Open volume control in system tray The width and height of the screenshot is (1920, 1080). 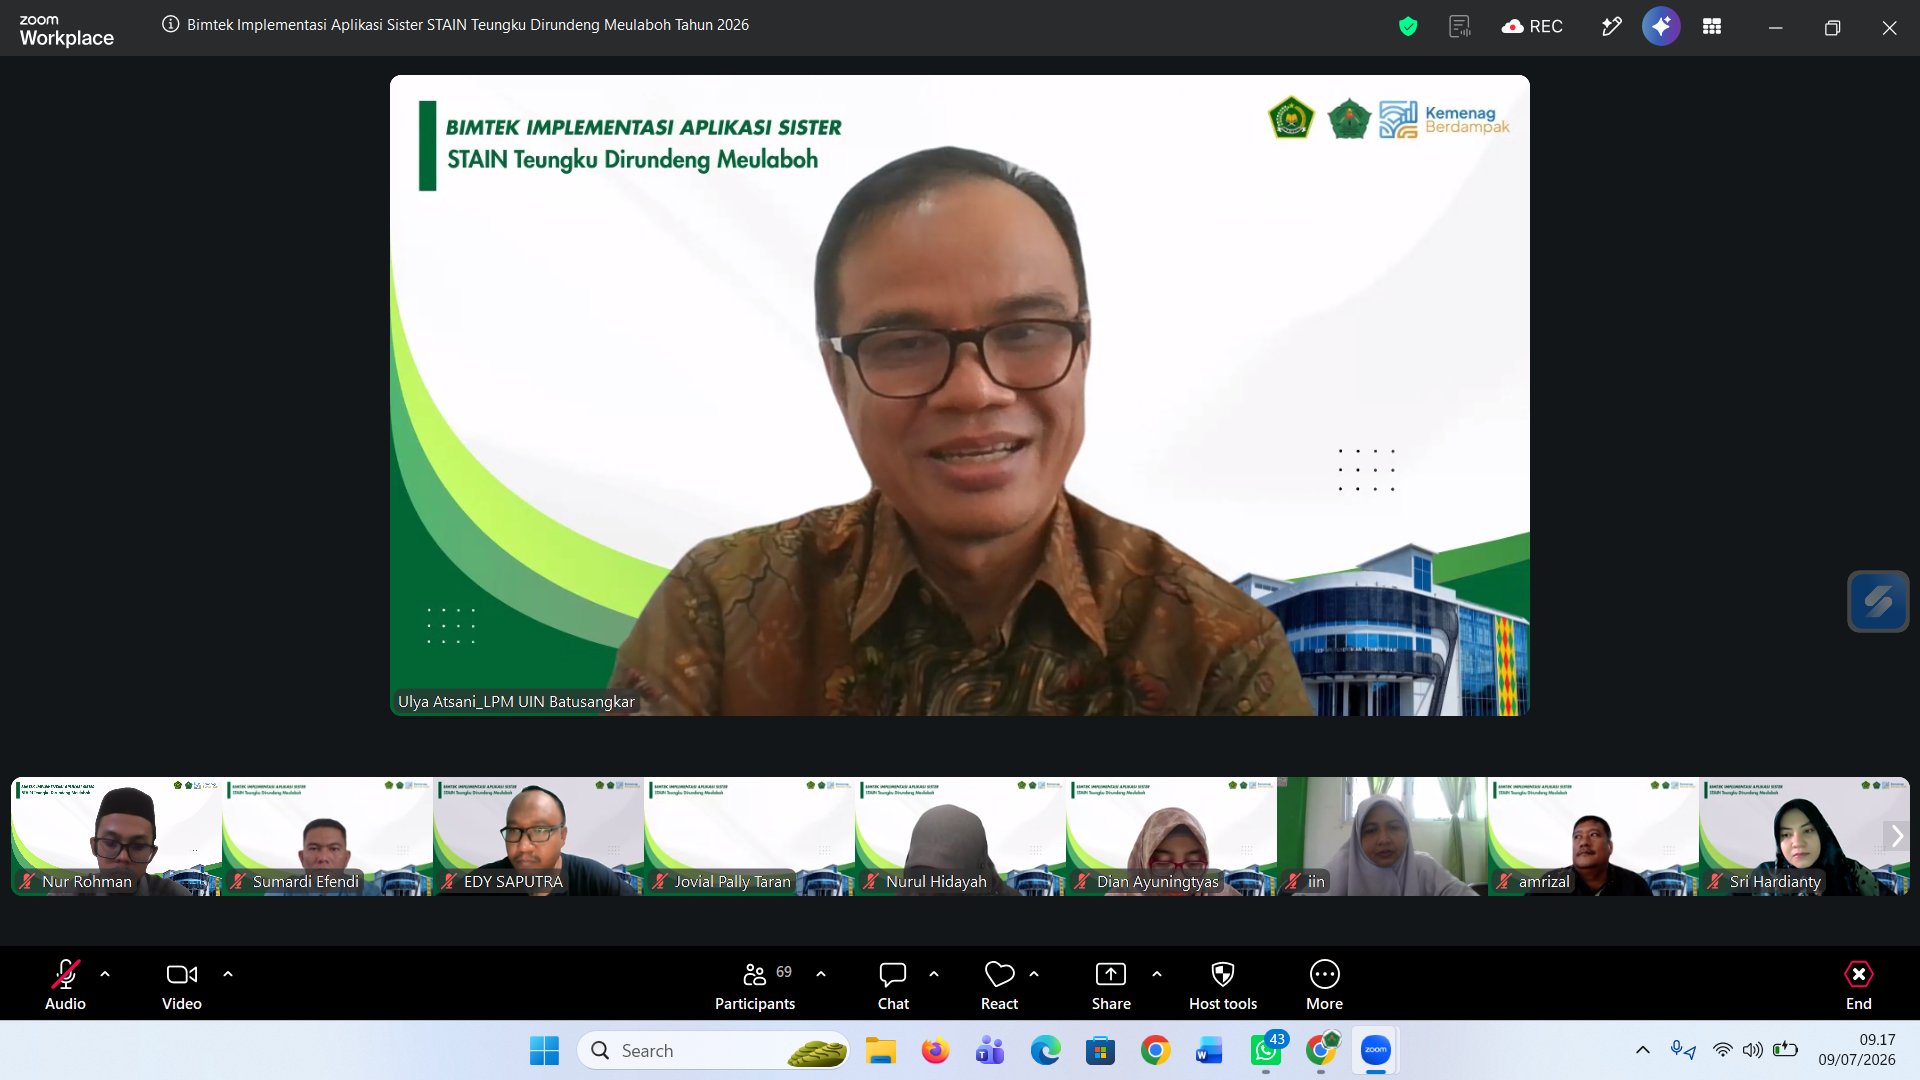(x=1752, y=1050)
